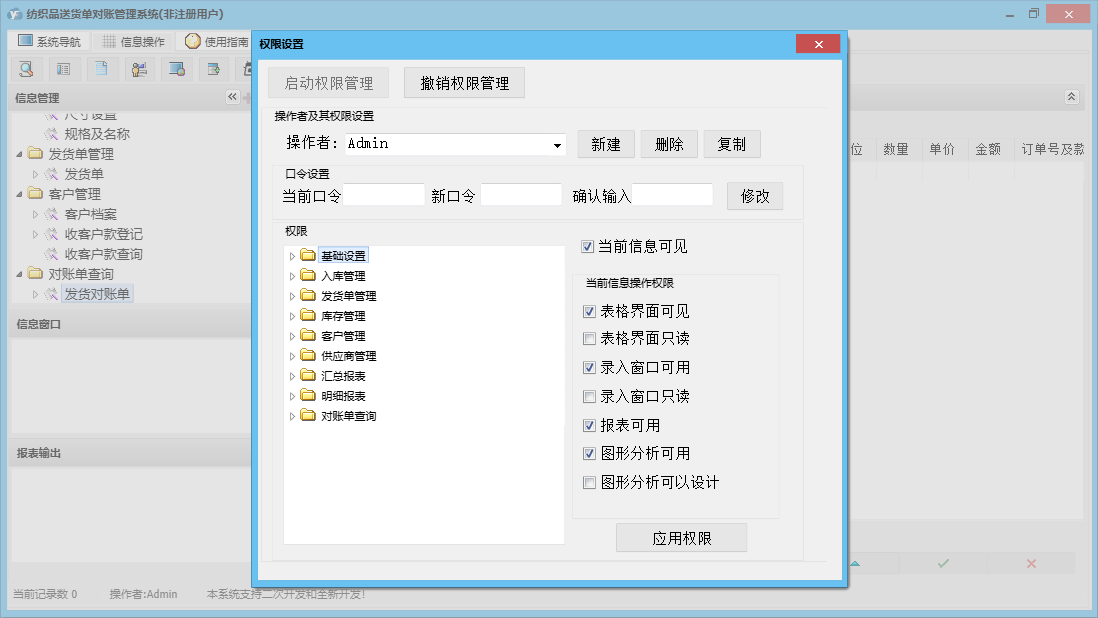The width and height of the screenshot is (1098, 618).
Task: Open 信息操作 tab in main window
Action: pos(134,41)
